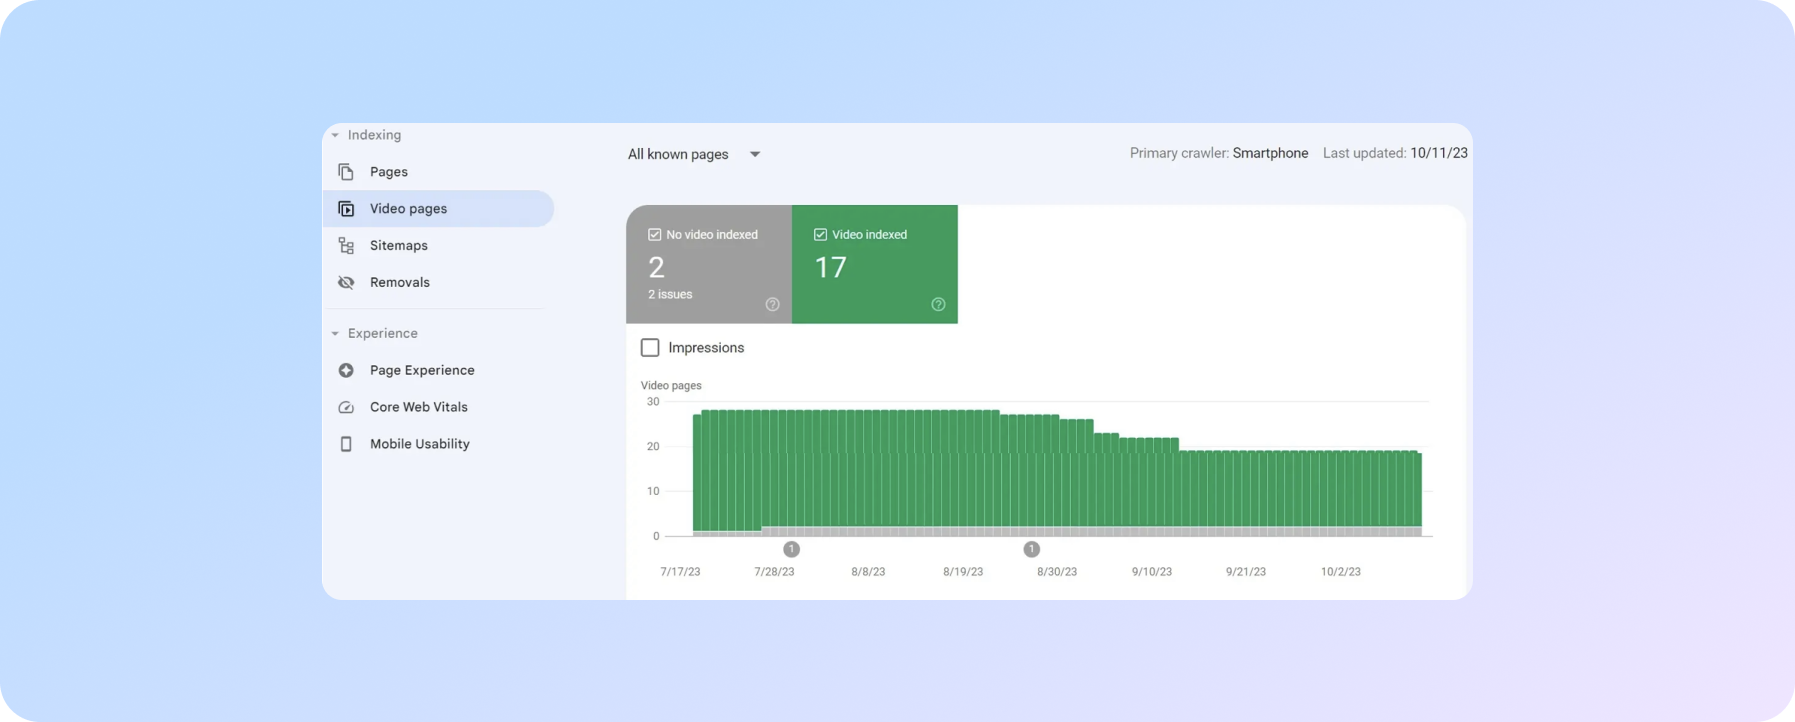1795x722 pixels.
Task: Select Video pages menu item
Action: (438, 209)
